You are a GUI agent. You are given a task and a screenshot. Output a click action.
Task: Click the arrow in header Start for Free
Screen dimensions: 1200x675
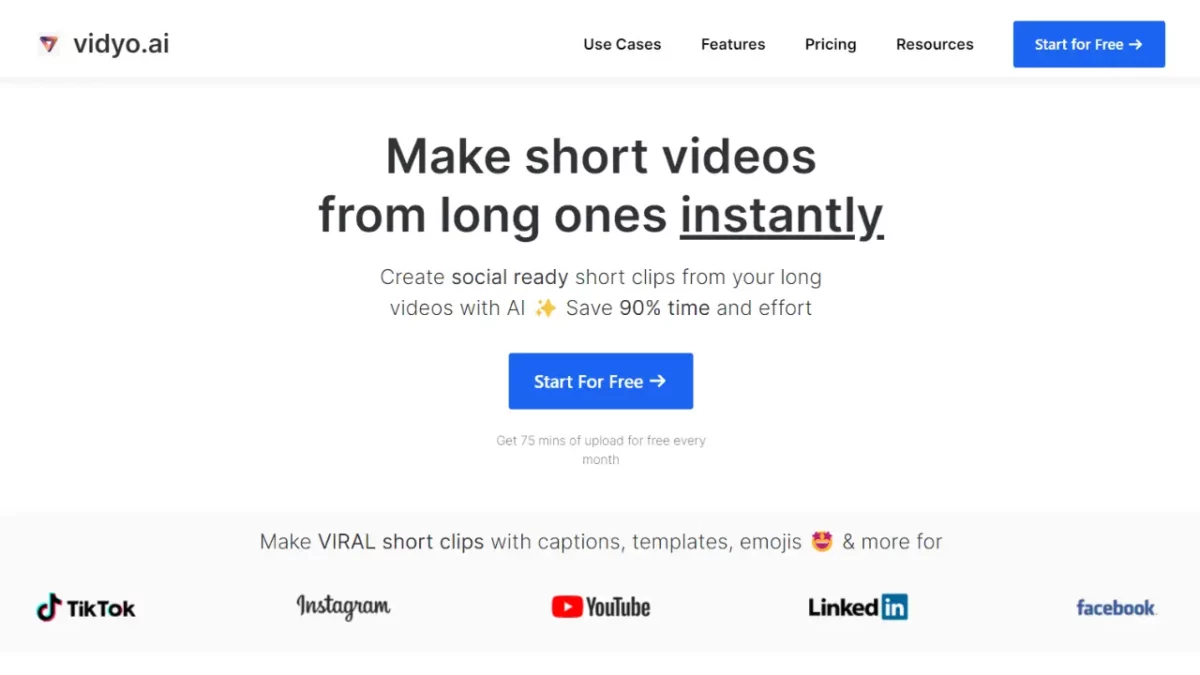(x=1135, y=44)
